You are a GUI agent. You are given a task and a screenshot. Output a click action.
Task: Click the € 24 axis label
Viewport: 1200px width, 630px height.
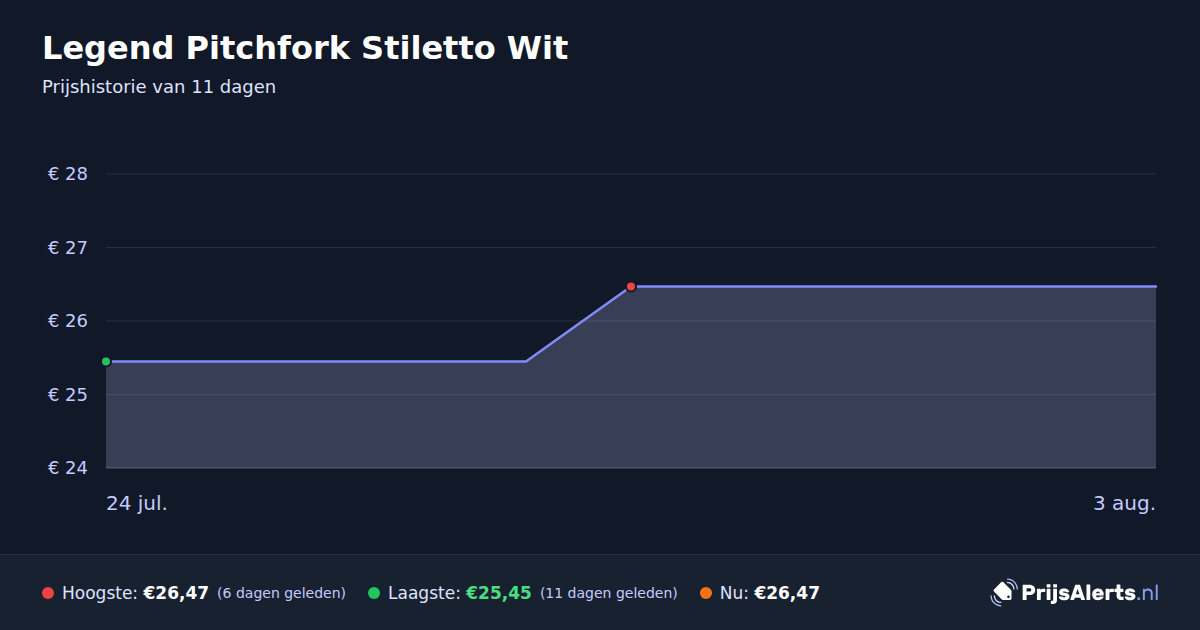pyautogui.click(x=68, y=468)
